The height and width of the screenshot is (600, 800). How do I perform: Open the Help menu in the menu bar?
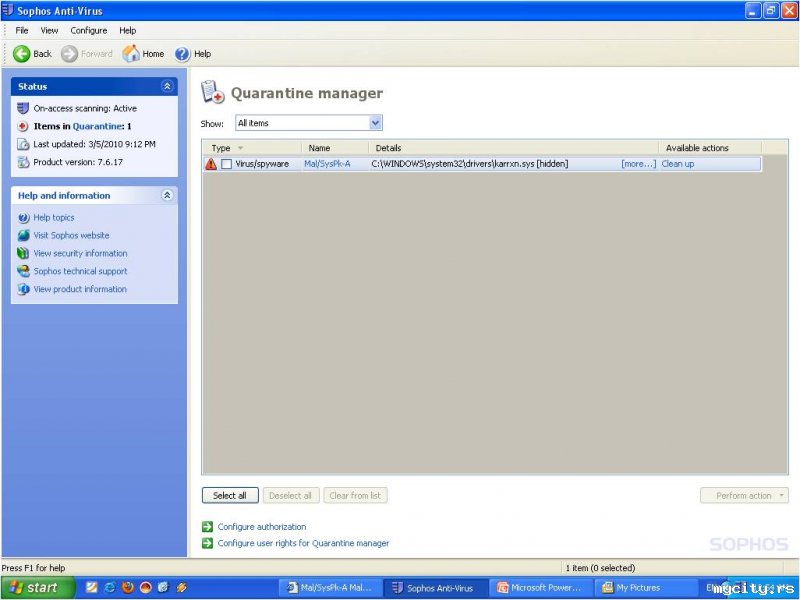pos(128,31)
